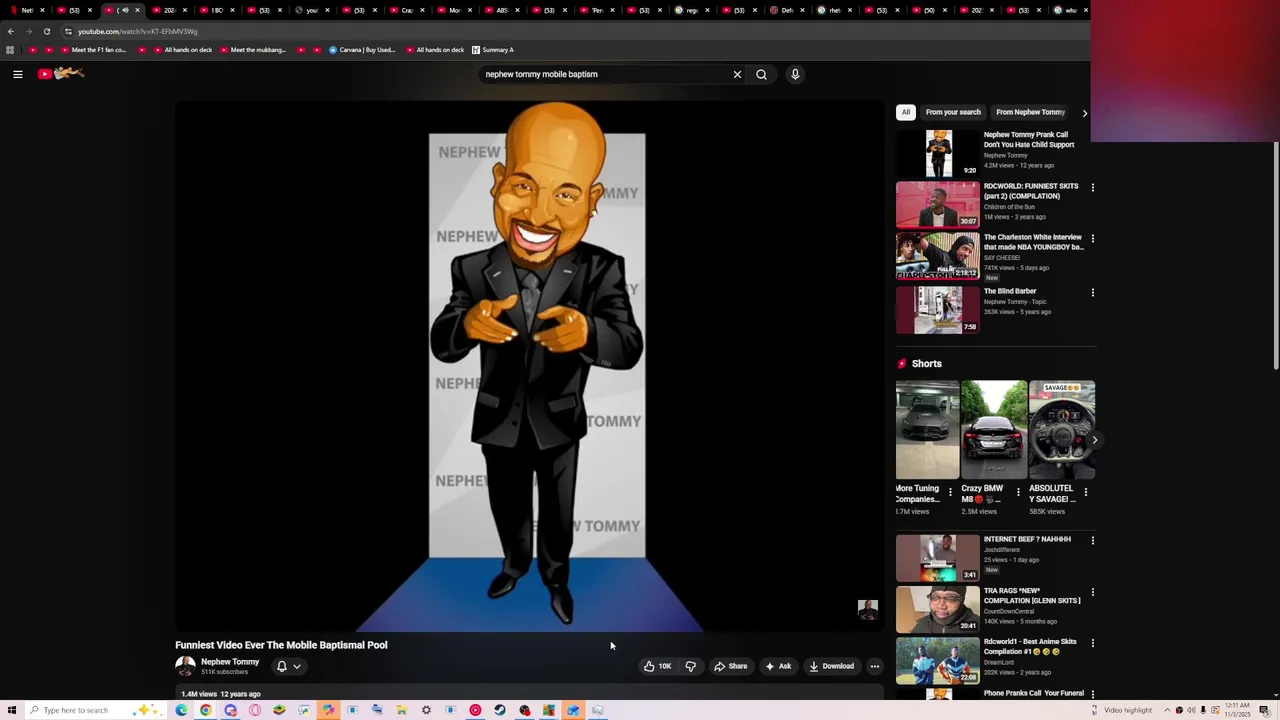
Task: Reload the page with refresh icon
Action: coord(46,31)
